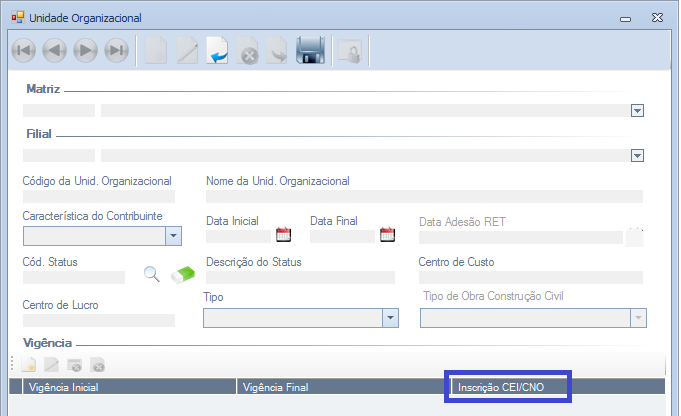Click the Data Final input field
Screen dimensions: 681x416
342,237
